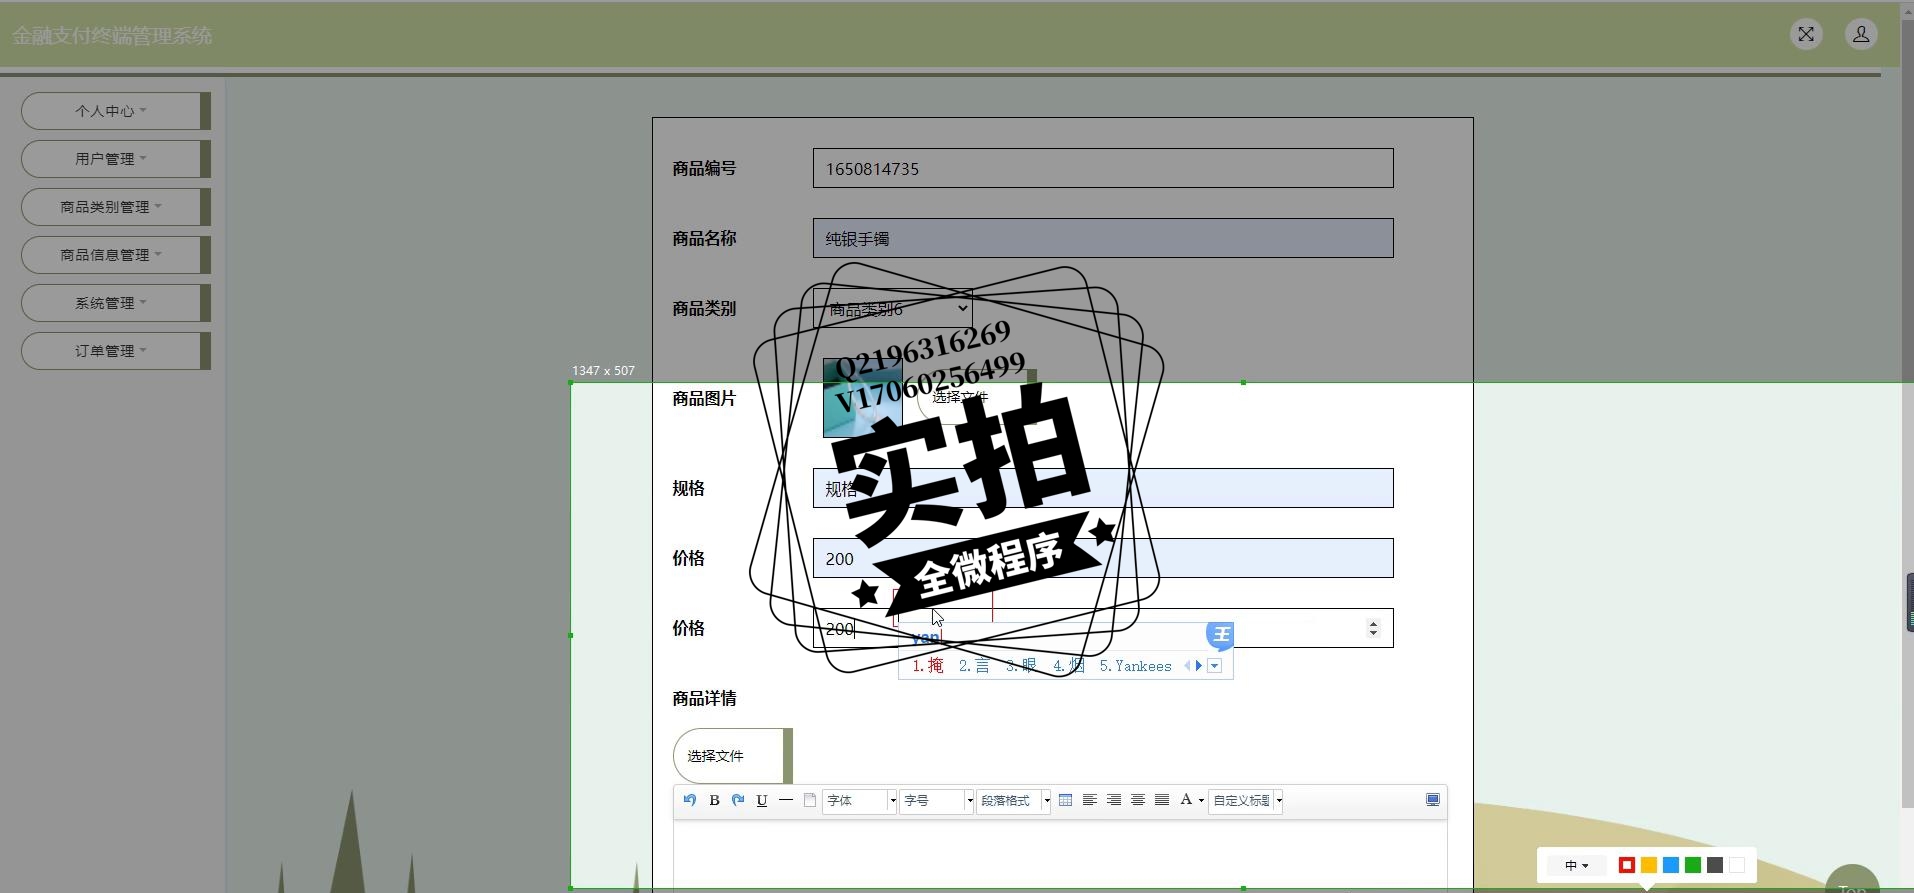
Task: Click inside rich text editor body
Action: pos(1060,855)
